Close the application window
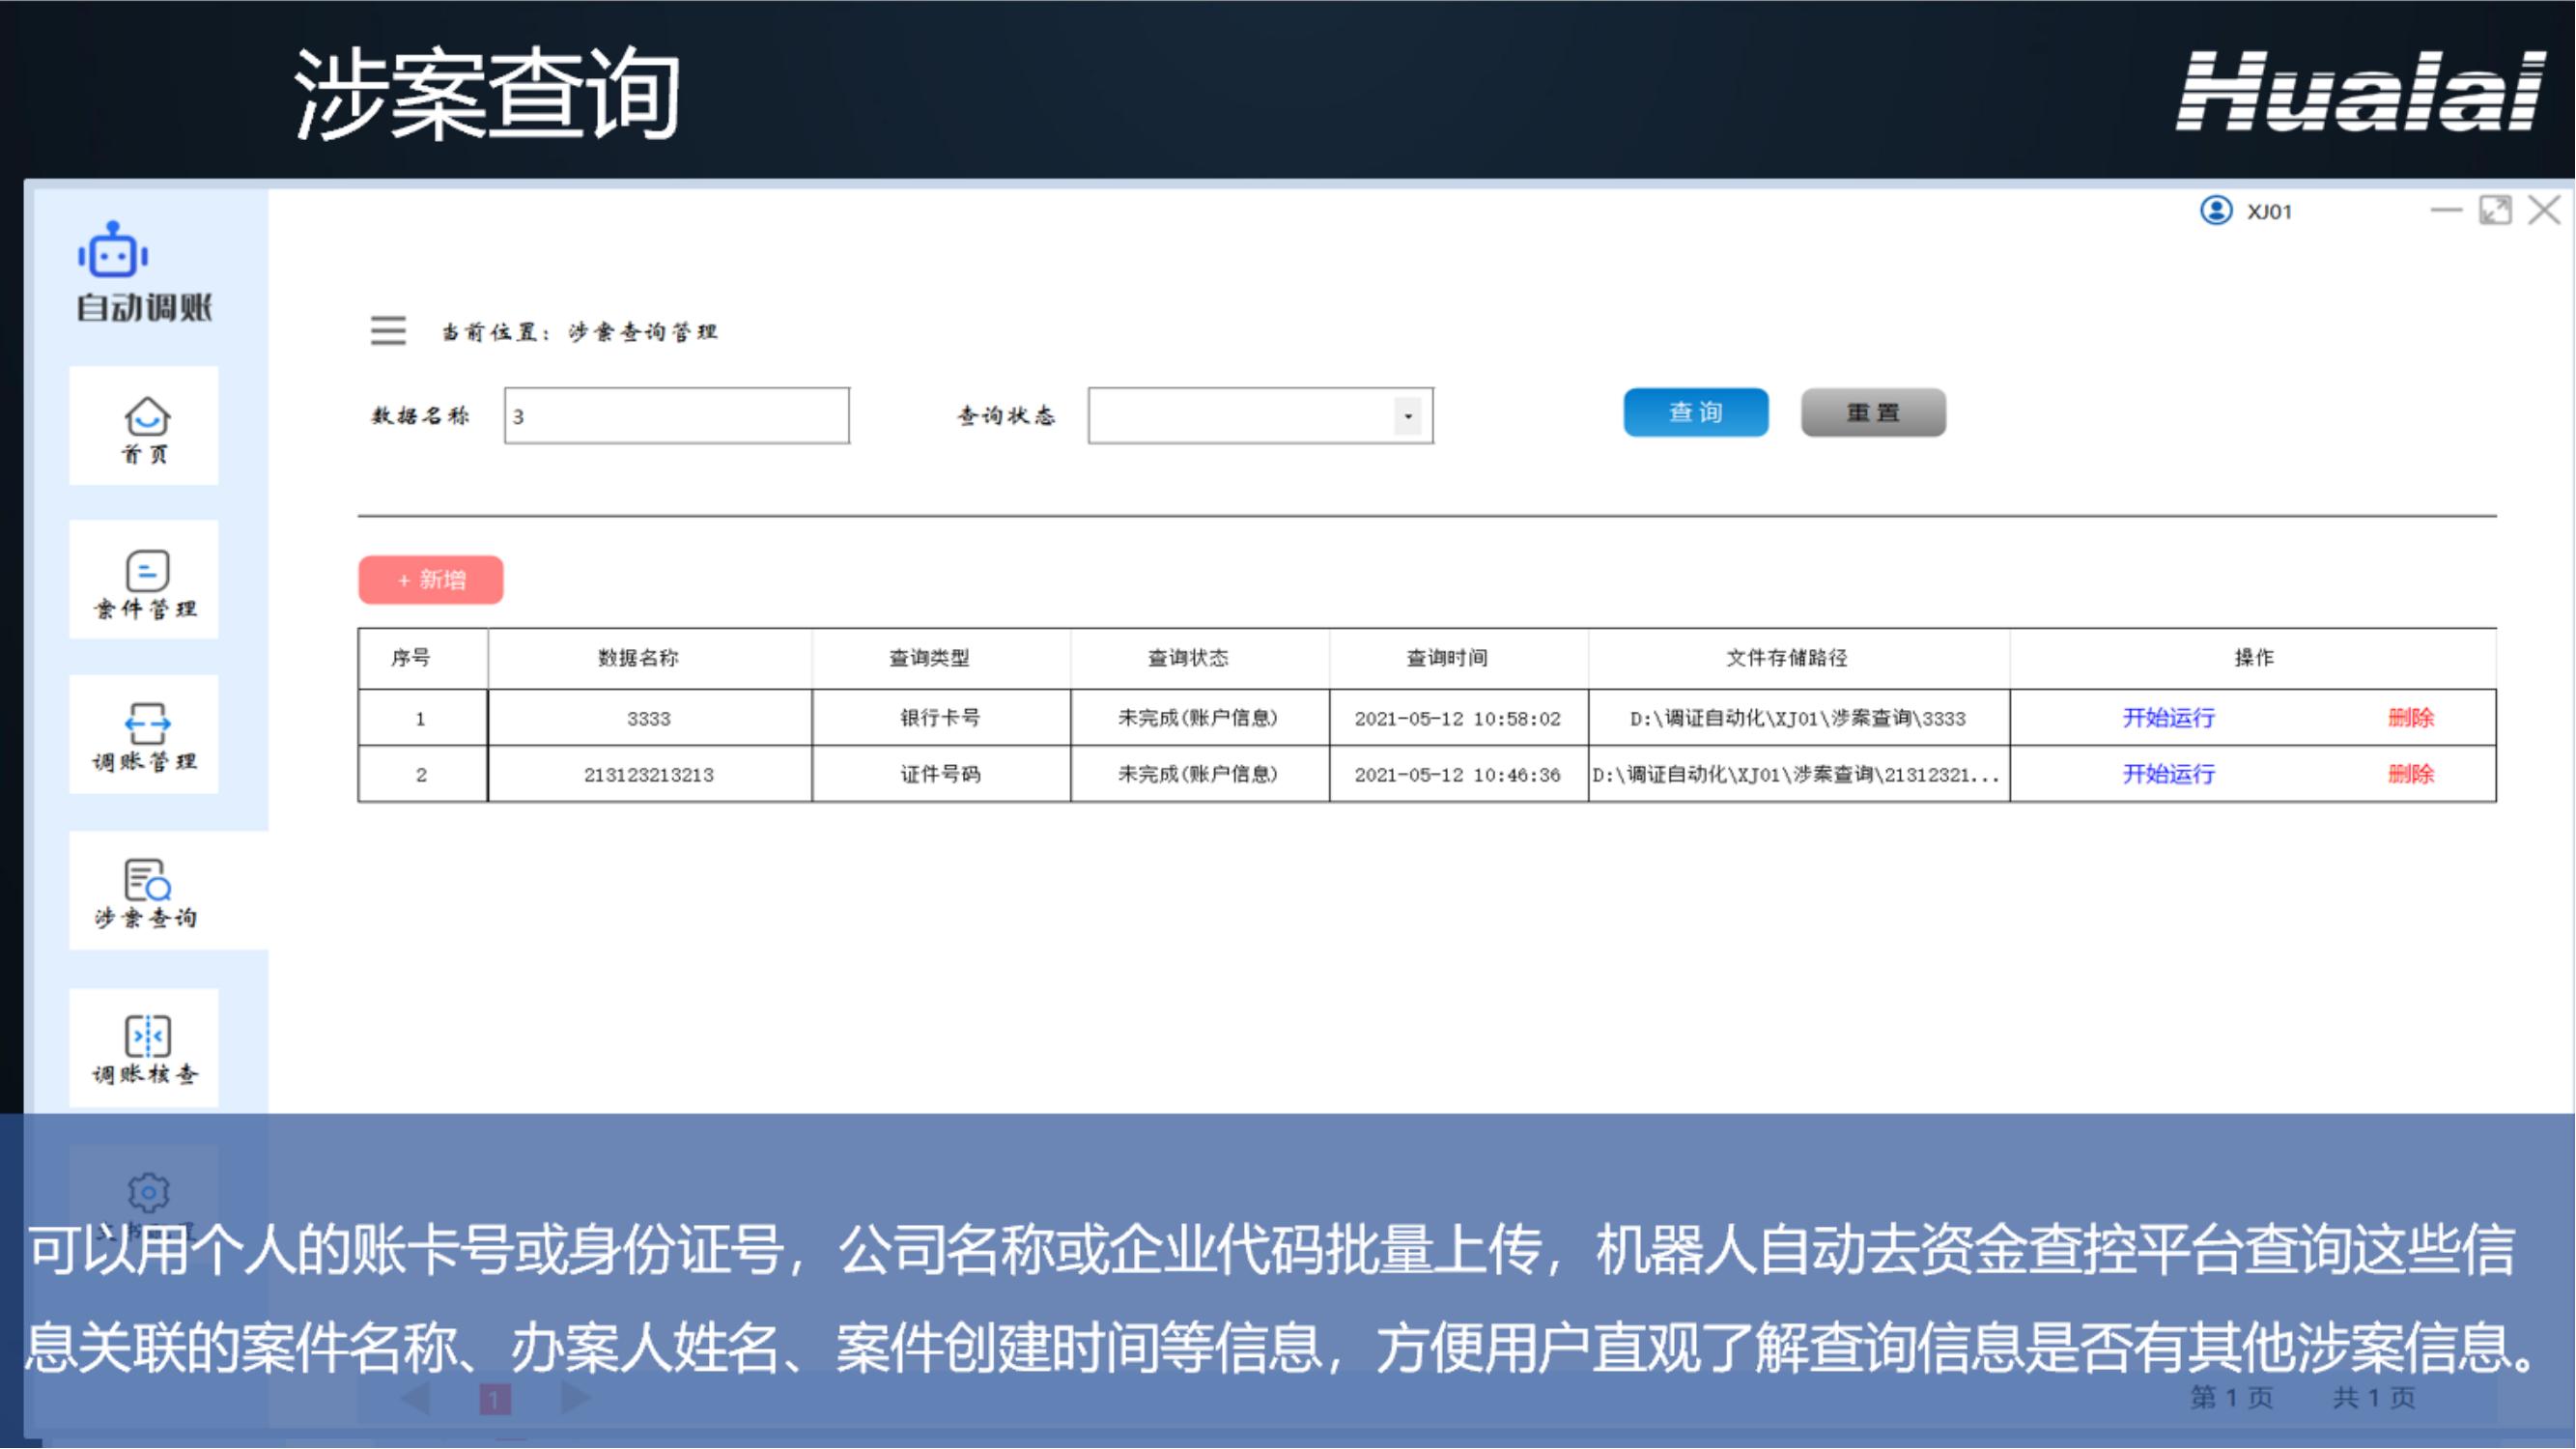The height and width of the screenshot is (1449, 2576). pos(2544,210)
